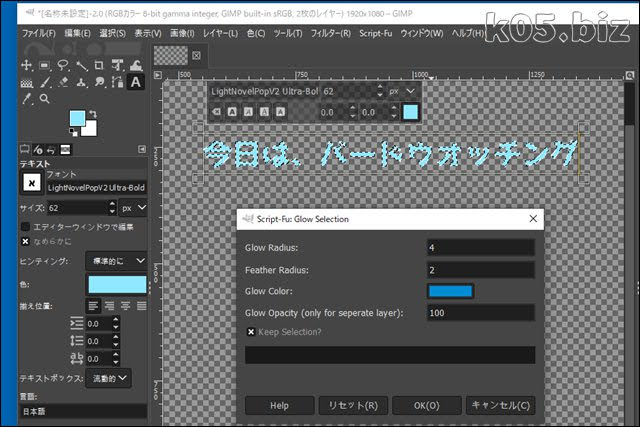
Task: Click the foreground color swatch
Action: click(77, 118)
